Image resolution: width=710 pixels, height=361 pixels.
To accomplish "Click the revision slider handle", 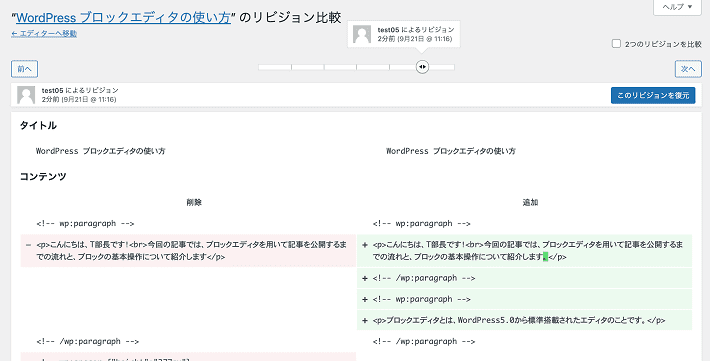I will [422, 67].
